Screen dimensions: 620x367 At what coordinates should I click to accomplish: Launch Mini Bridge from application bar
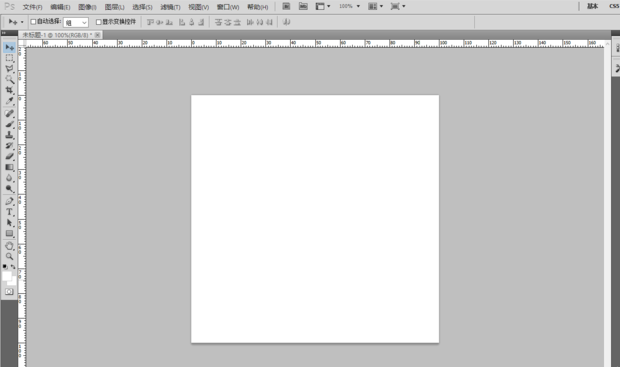tap(303, 6)
